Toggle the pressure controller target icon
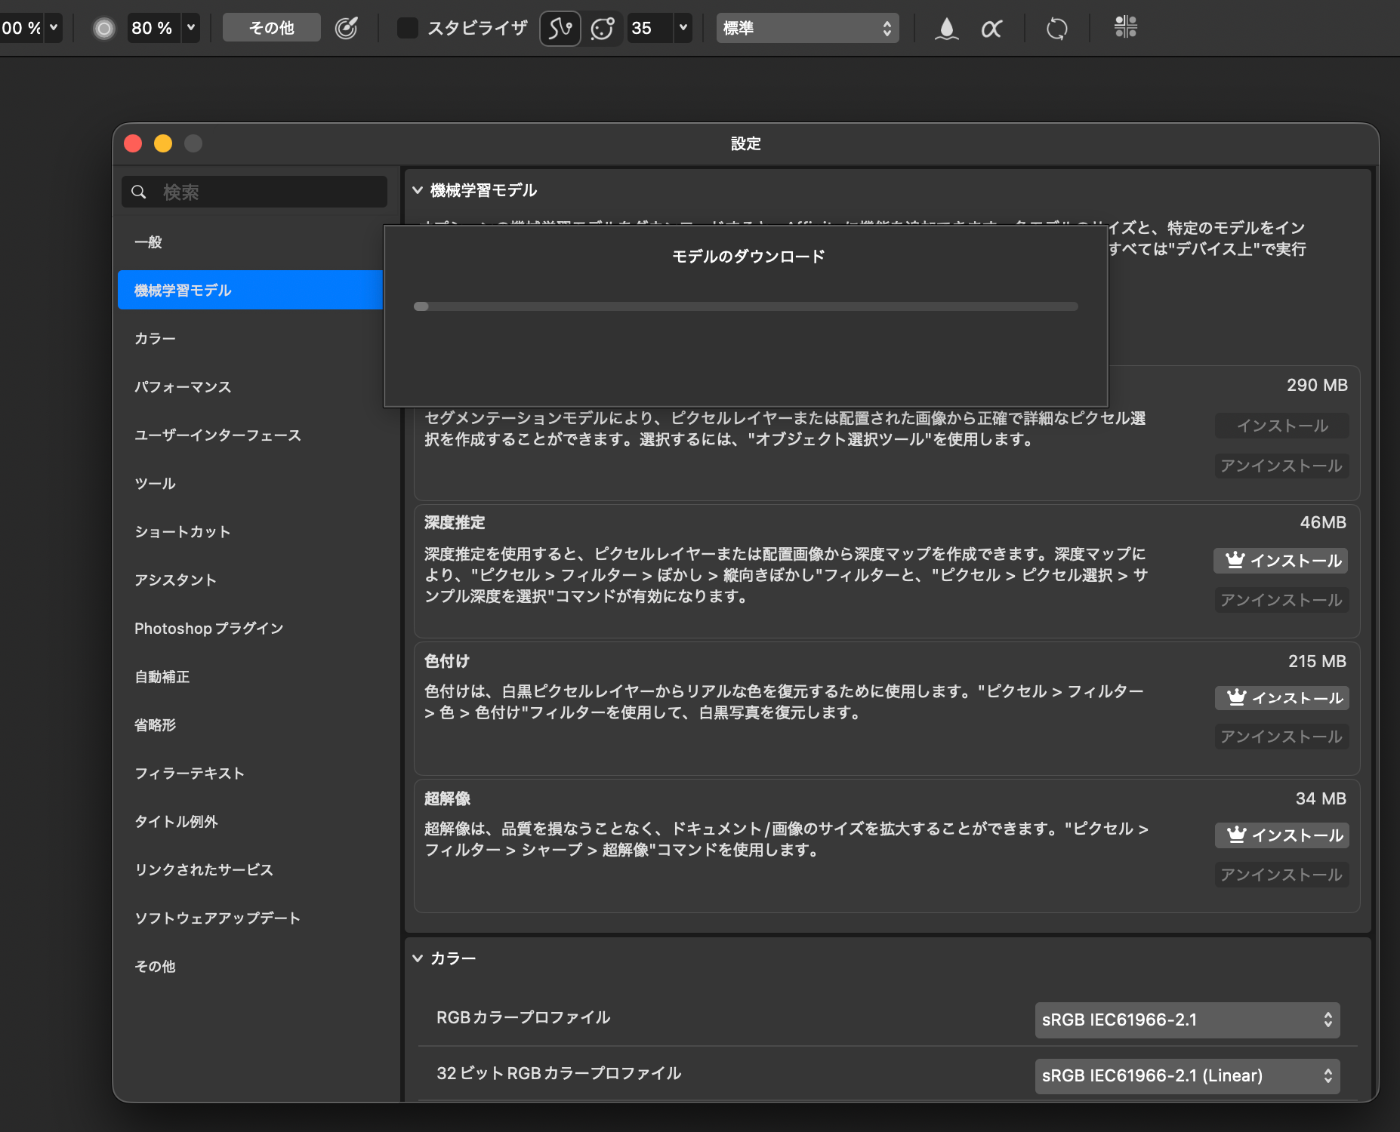The height and width of the screenshot is (1132, 1400). pyautogui.click(x=346, y=28)
